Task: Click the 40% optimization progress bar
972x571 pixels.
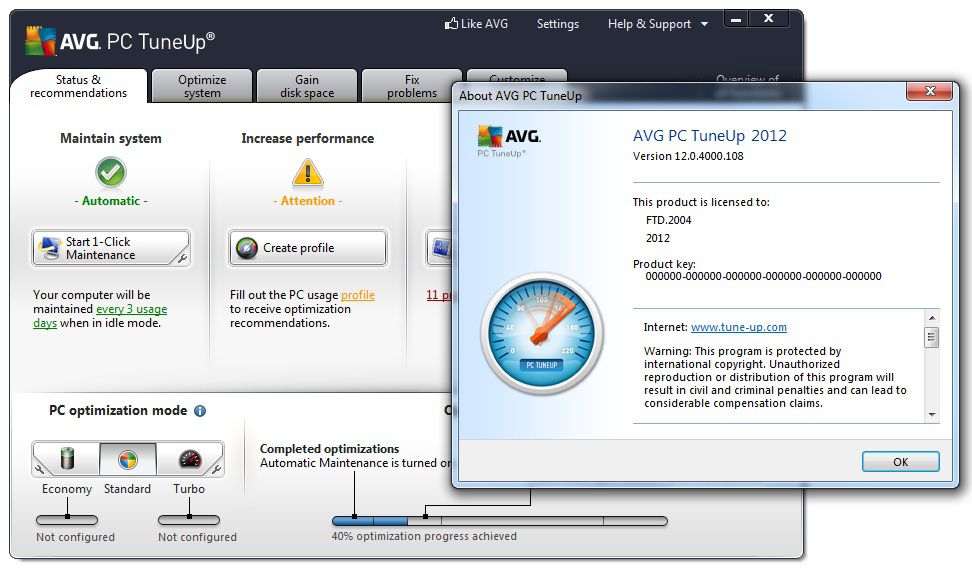Action: point(500,521)
